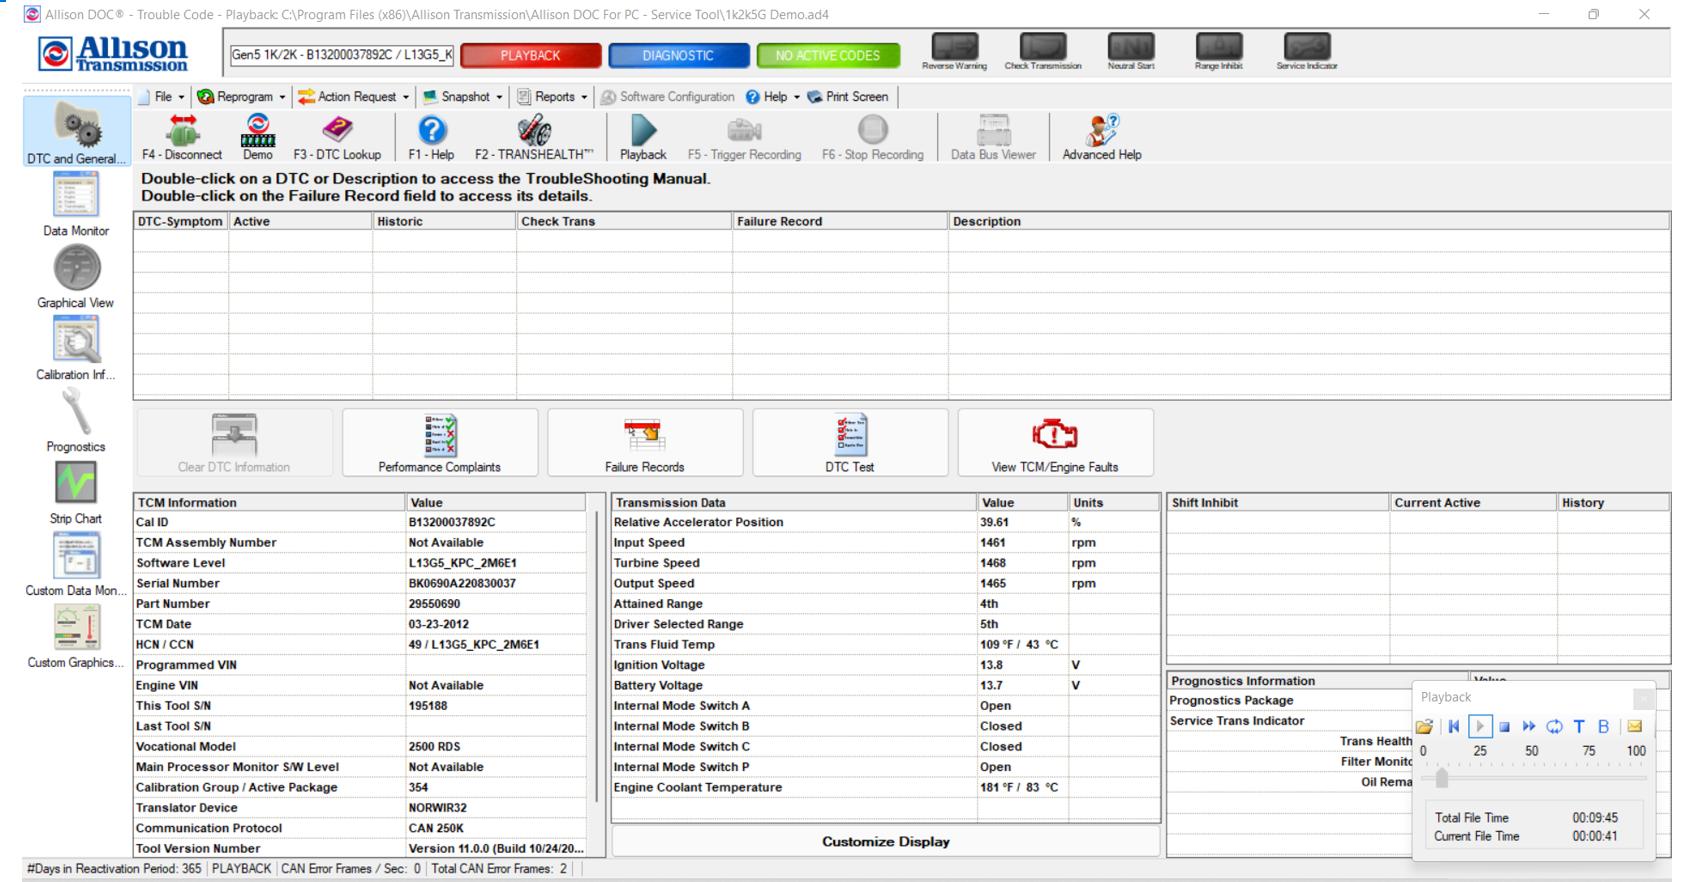Stop the playback
This screenshot has width=1687, height=882.
point(1504,727)
